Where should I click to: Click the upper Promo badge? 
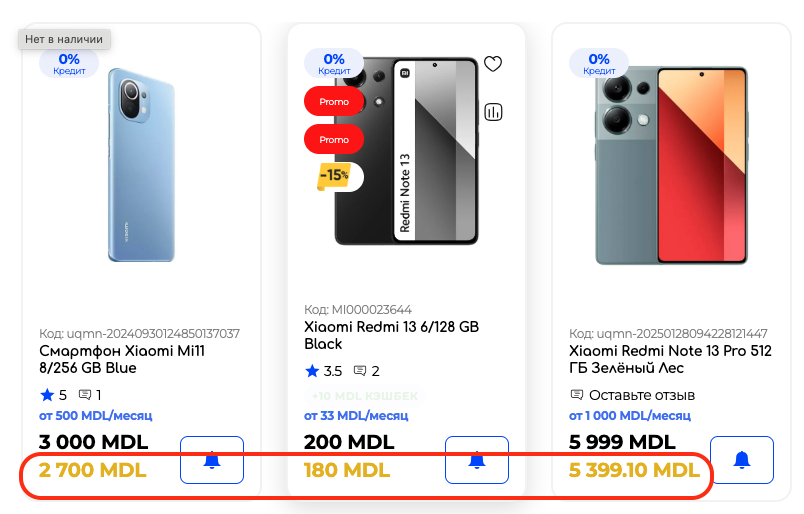coord(334,102)
